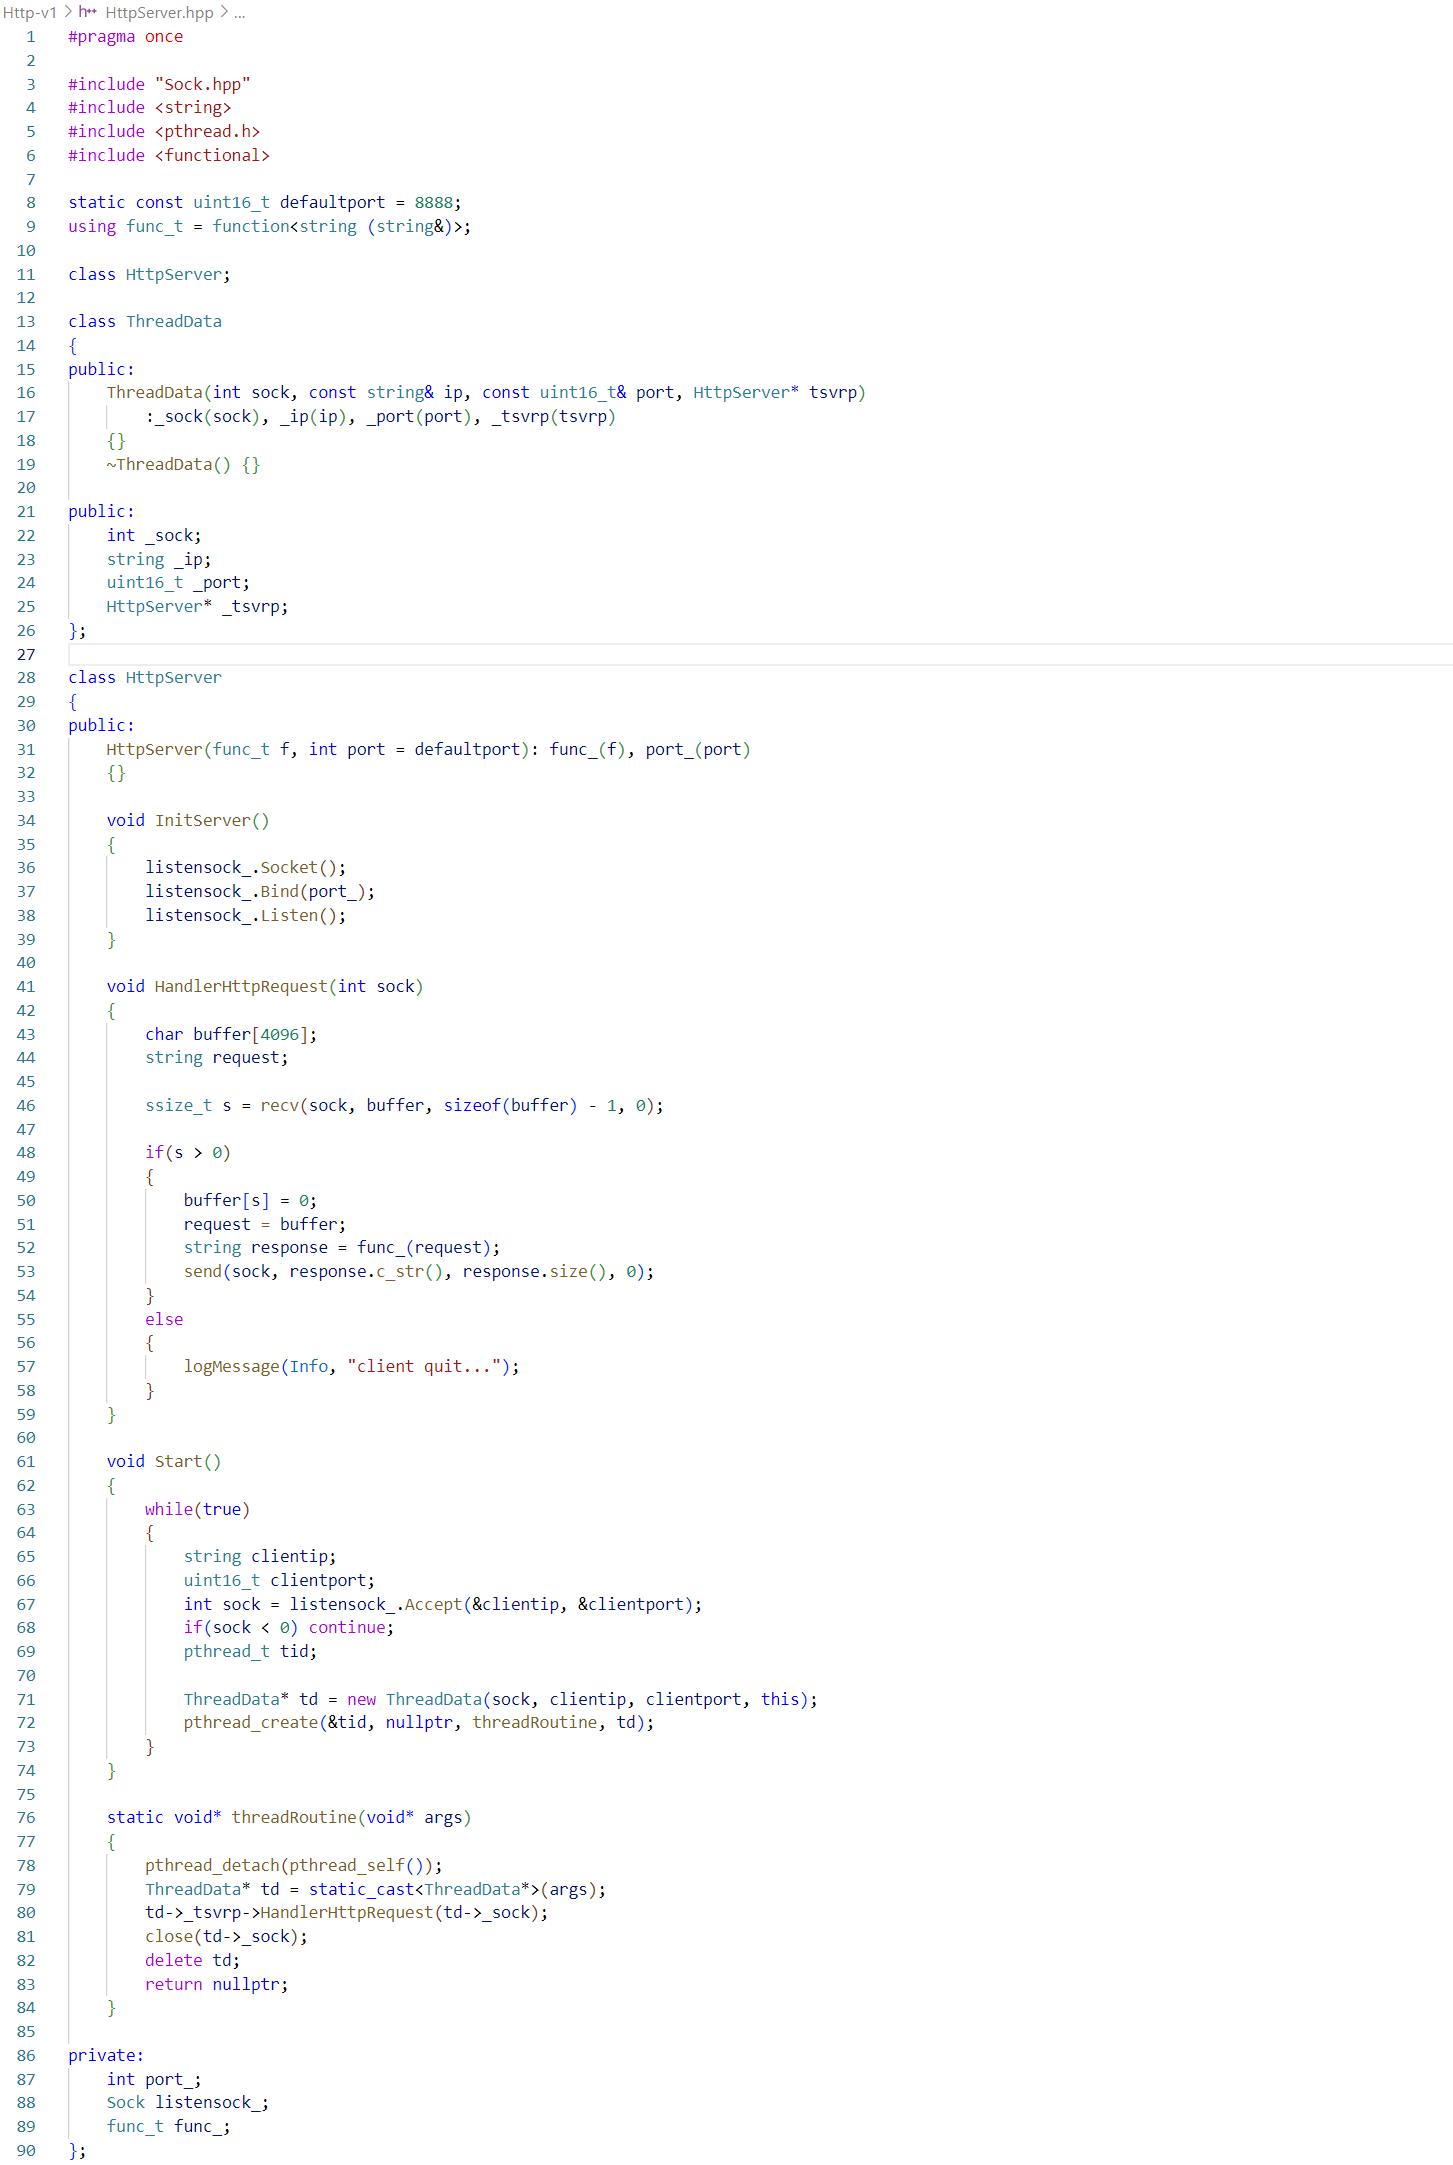
Task: Click 'string _ip;' member declaration
Action: [159, 560]
